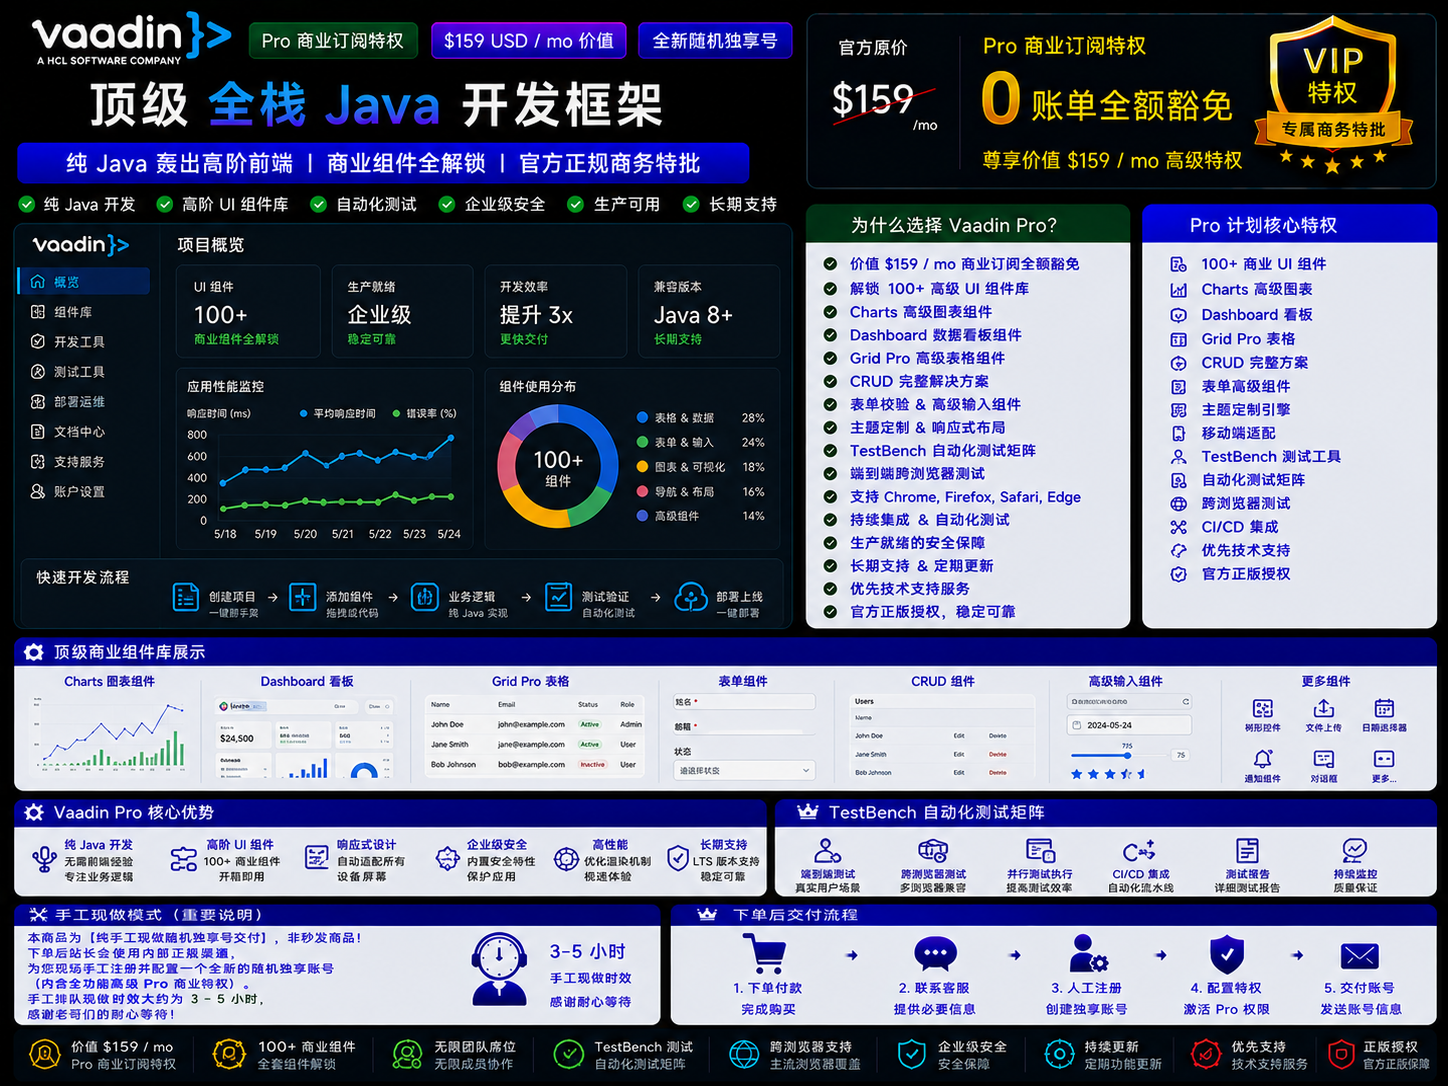Click the 通知组件 bell icon
Screen dimensions: 1448x1086
coord(1263,759)
